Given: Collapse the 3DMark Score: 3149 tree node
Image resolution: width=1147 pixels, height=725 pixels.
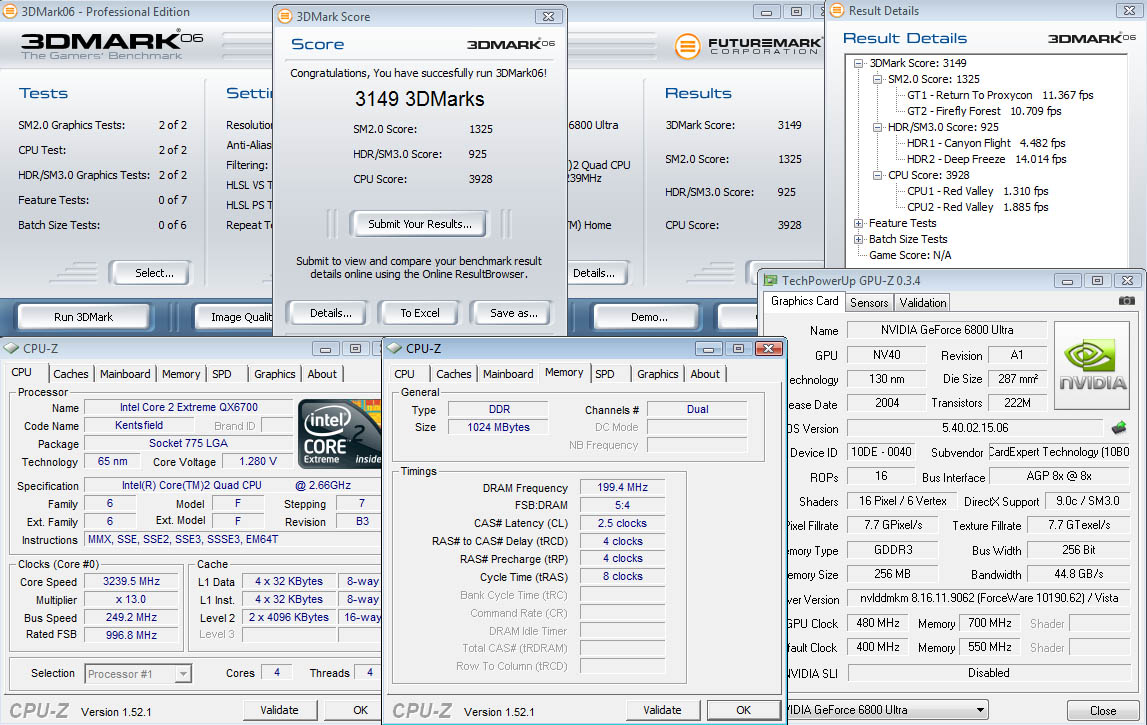Looking at the screenshot, I should (x=859, y=63).
